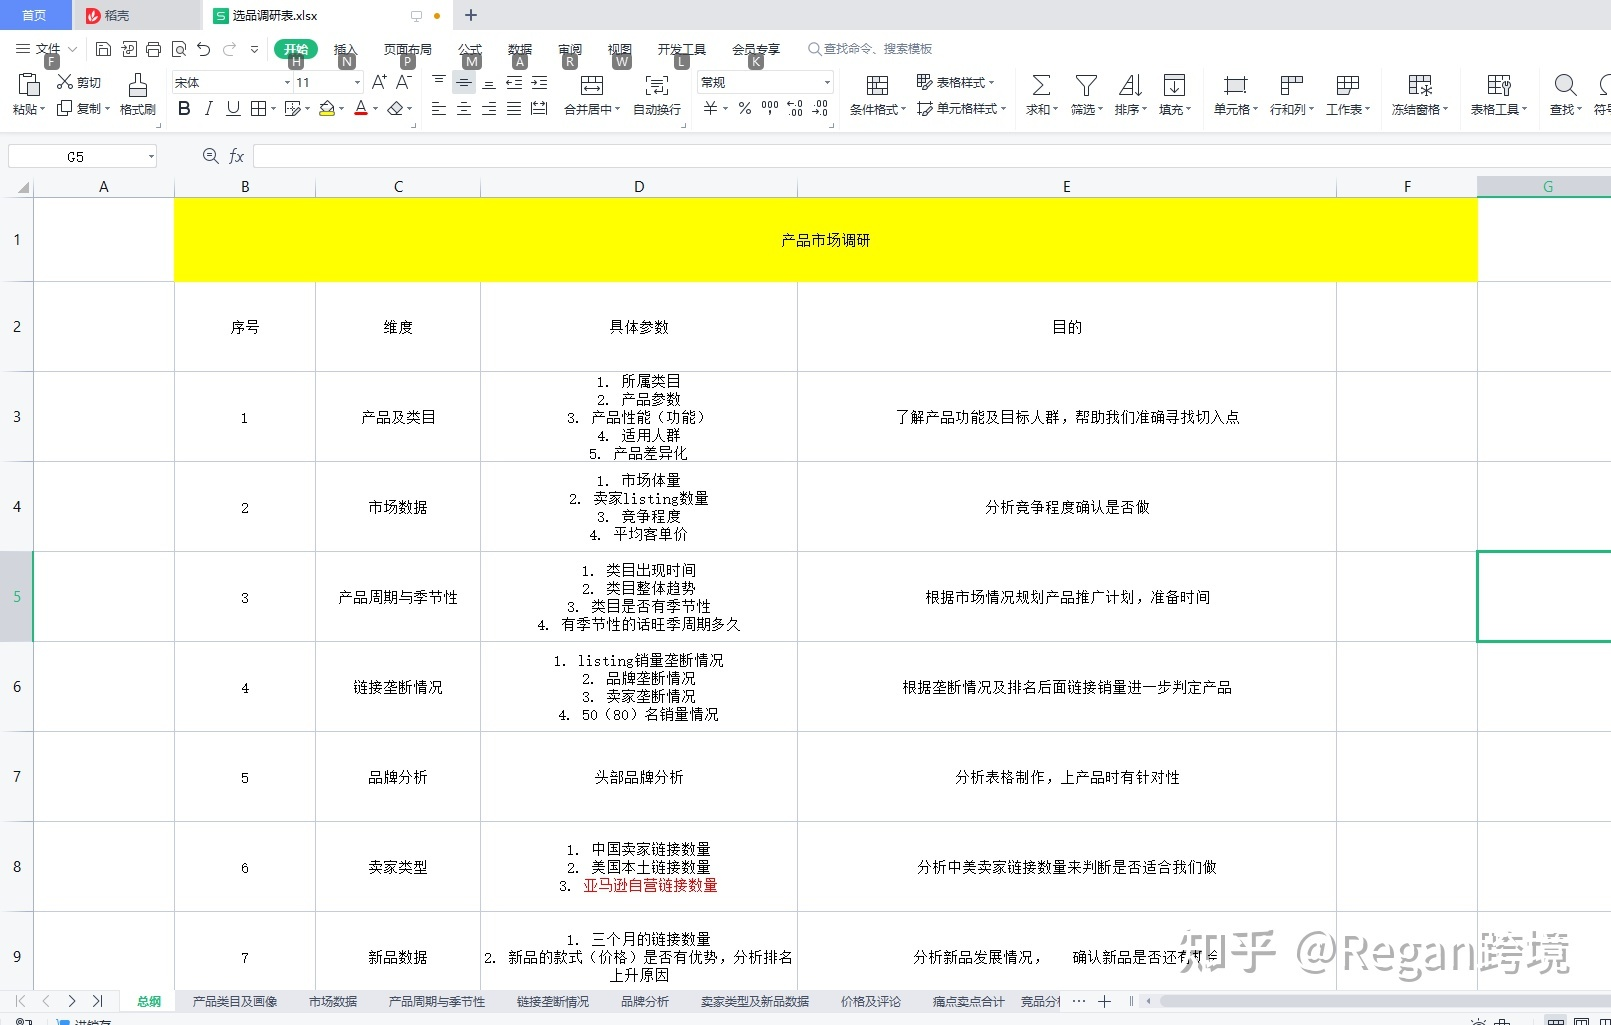Click the Conditional Formatting (条件格式) icon
Viewport: 1611px width, 1025px height.
click(877, 86)
